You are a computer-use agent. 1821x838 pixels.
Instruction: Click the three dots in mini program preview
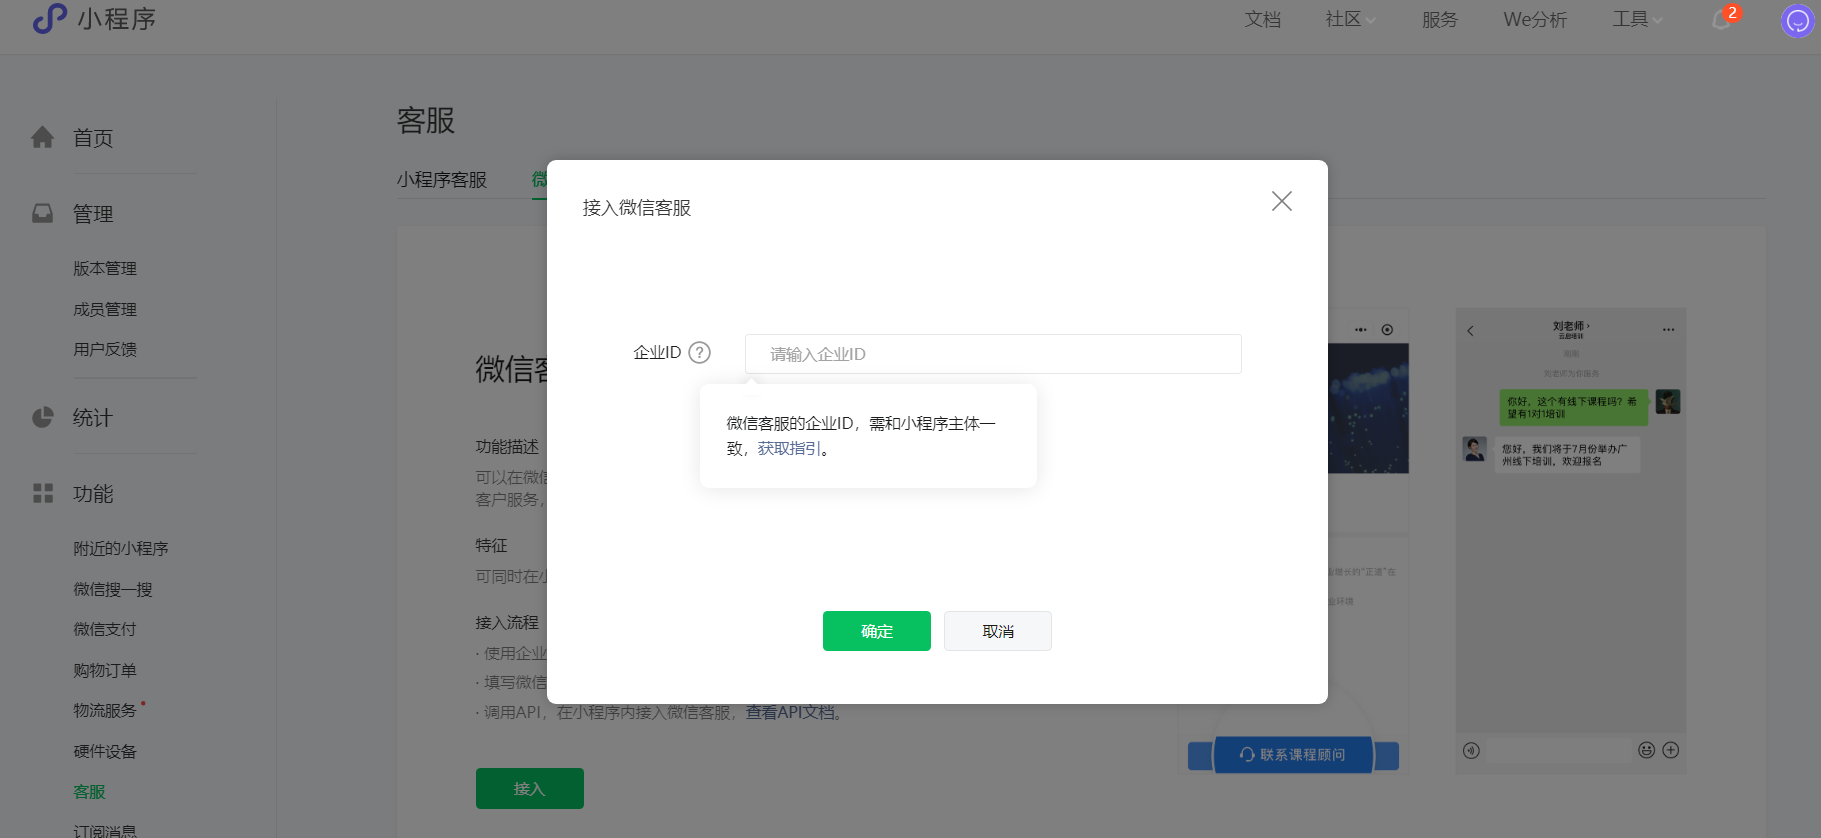1361,330
